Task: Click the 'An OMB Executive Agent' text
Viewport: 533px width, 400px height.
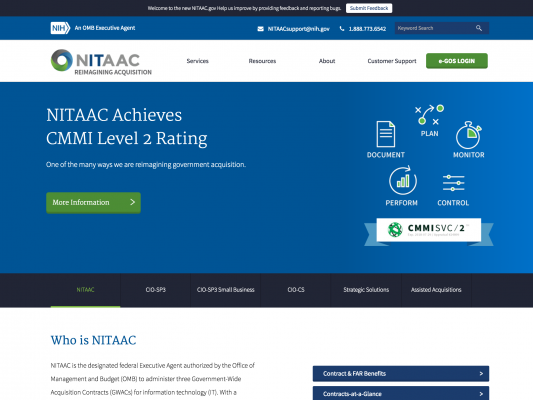Action: 105,28
